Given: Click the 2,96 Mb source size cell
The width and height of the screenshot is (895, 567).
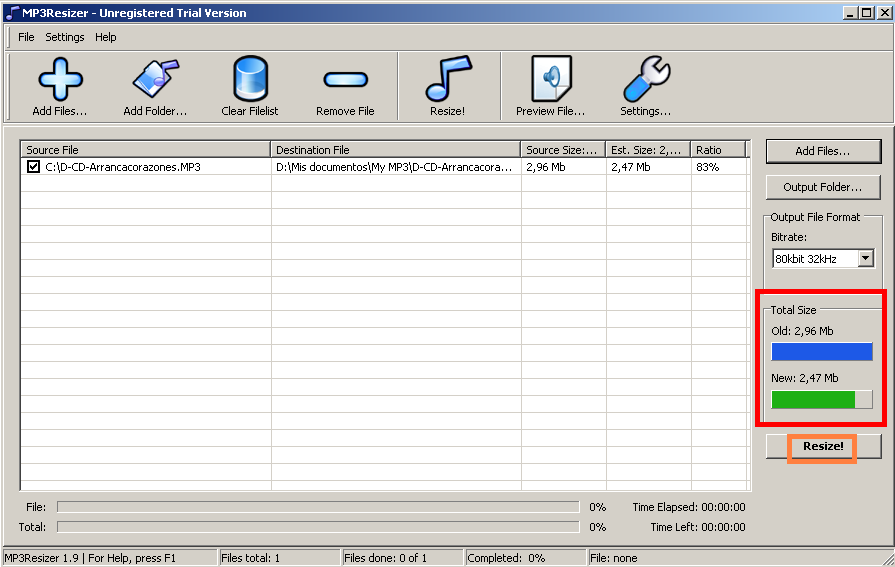Looking at the screenshot, I should point(546,167).
